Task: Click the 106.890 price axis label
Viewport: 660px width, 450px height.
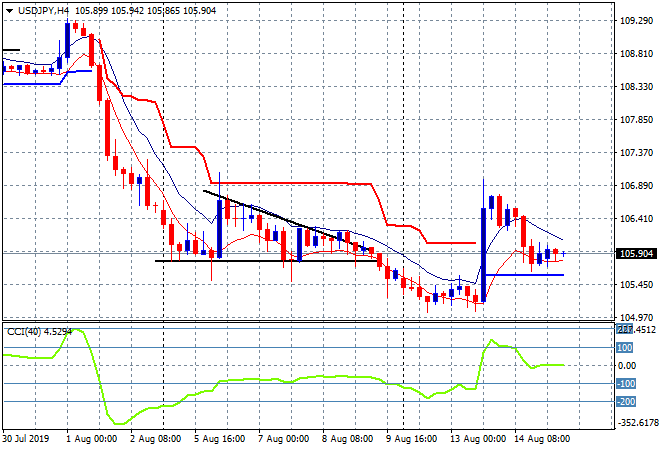Action: (635, 186)
